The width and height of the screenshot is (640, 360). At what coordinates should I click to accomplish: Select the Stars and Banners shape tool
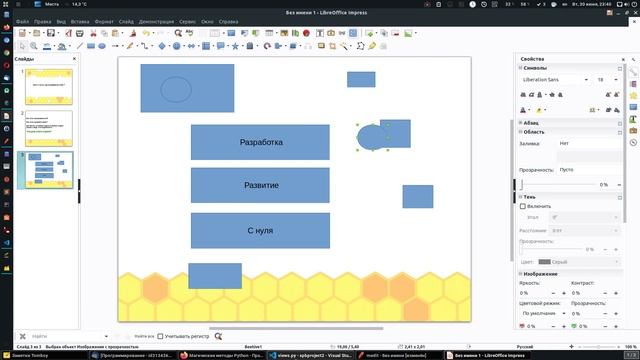pos(235,46)
